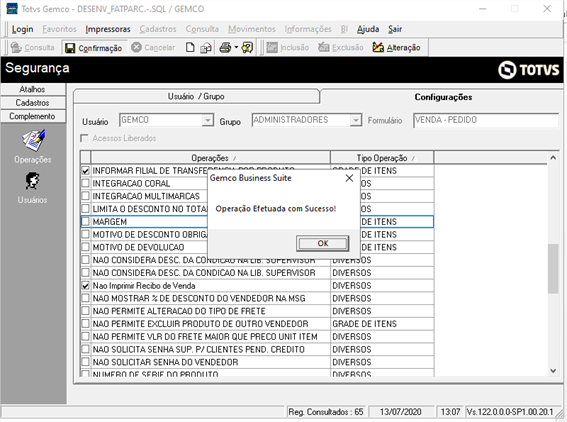The width and height of the screenshot is (567, 422).
Task: Click the Cadastros sidebar button
Action: [x=33, y=103]
